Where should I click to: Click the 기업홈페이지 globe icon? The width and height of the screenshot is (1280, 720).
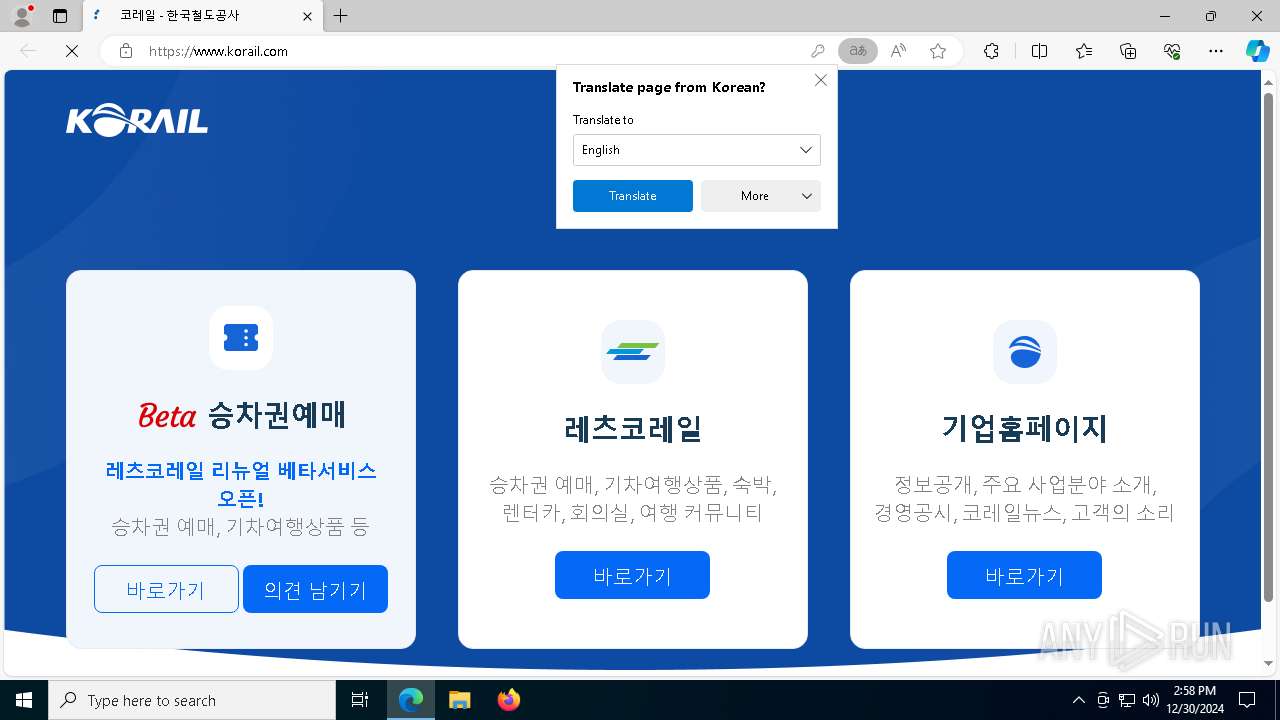point(1025,352)
